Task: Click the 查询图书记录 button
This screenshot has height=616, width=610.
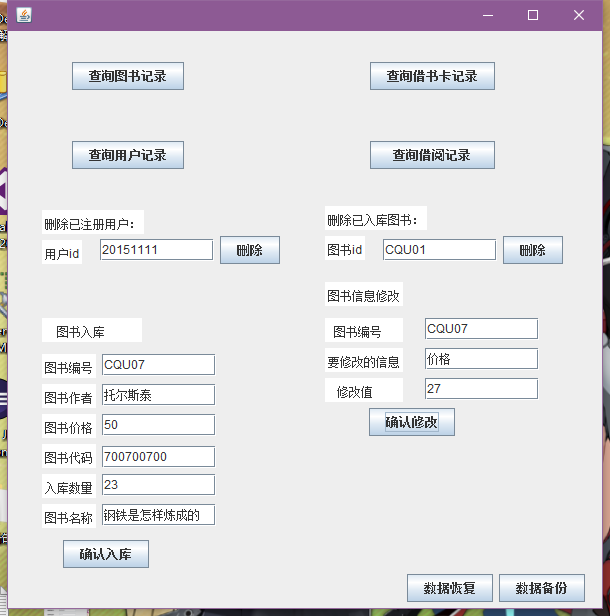Action: (128, 76)
